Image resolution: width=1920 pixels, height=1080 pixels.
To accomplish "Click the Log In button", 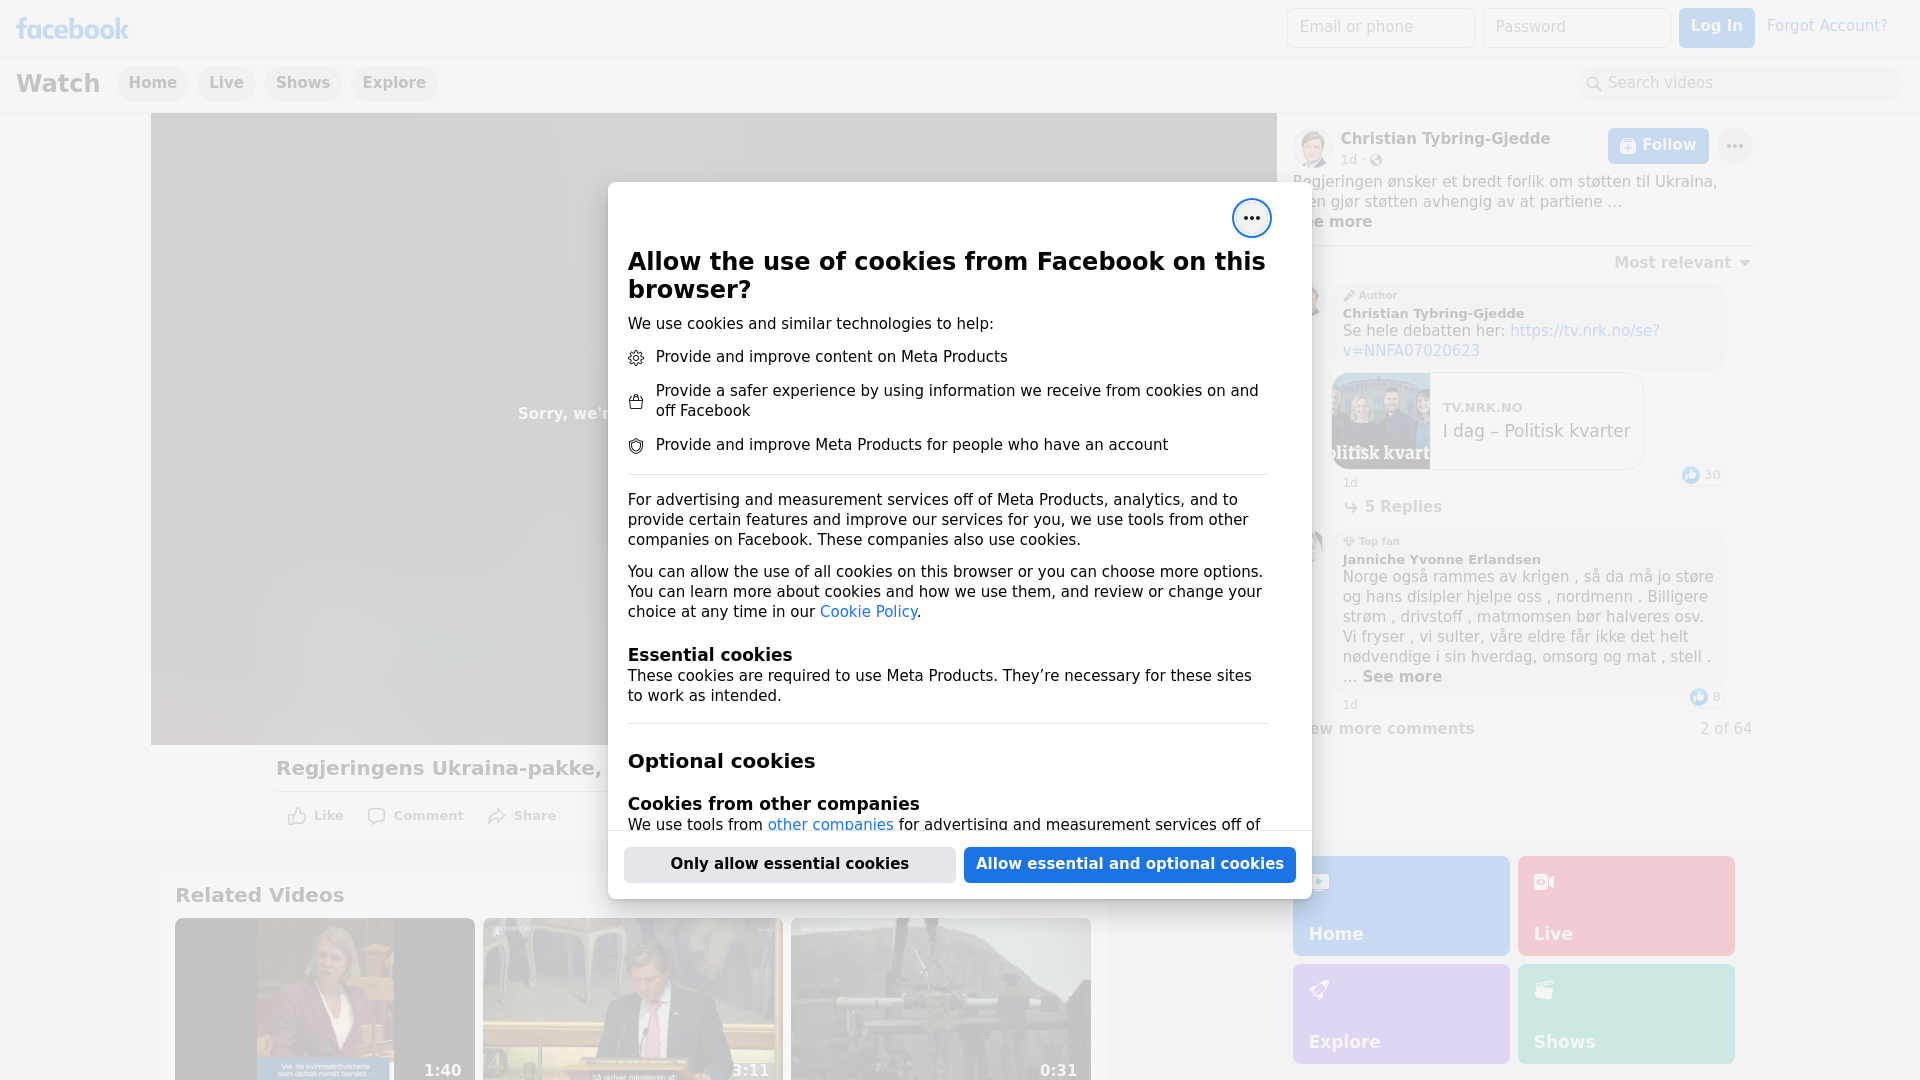I will [x=1716, y=28].
